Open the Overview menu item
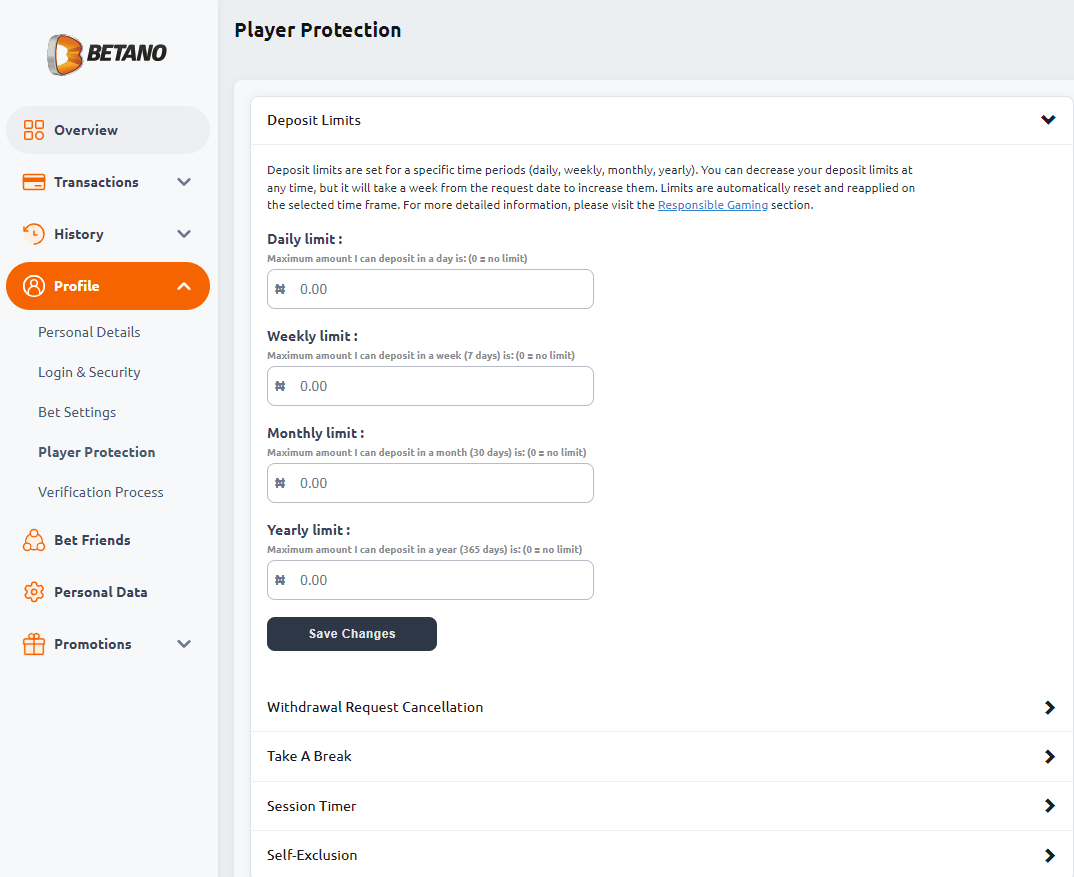 (x=108, y=130)
